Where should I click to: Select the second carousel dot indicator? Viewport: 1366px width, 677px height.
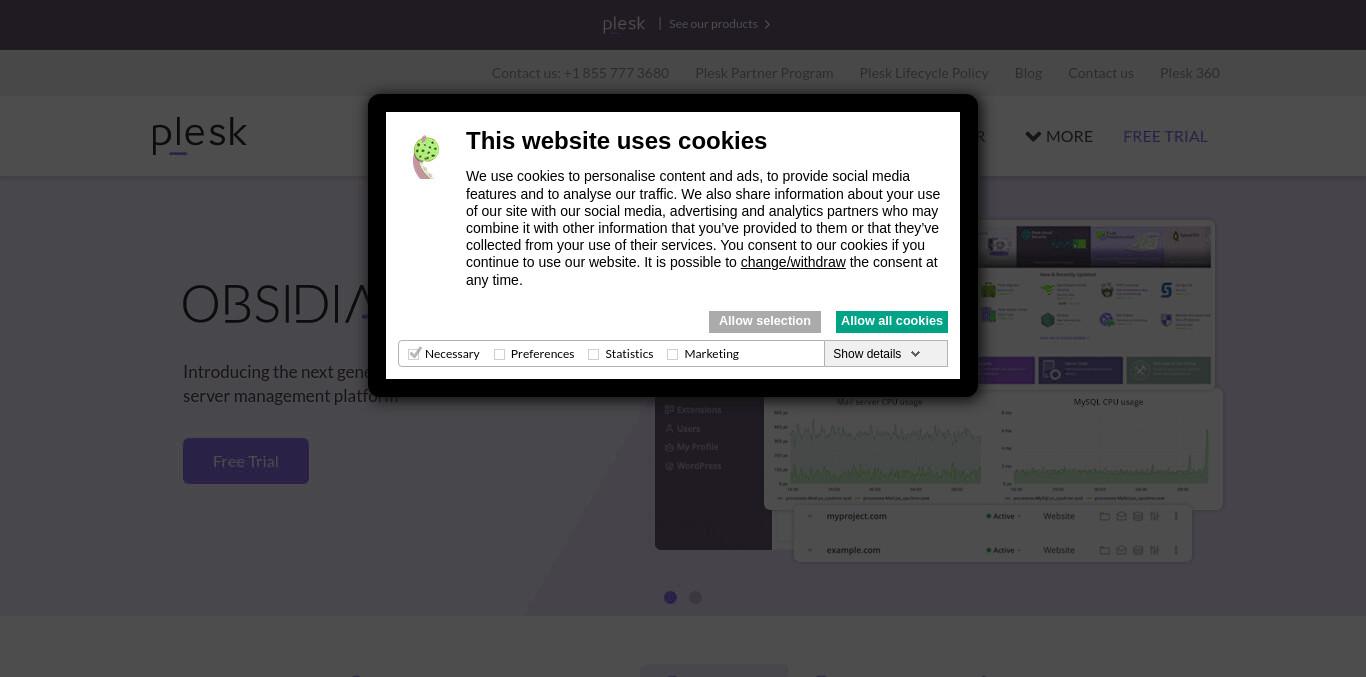pyautogui.click(x=695, y=597)
